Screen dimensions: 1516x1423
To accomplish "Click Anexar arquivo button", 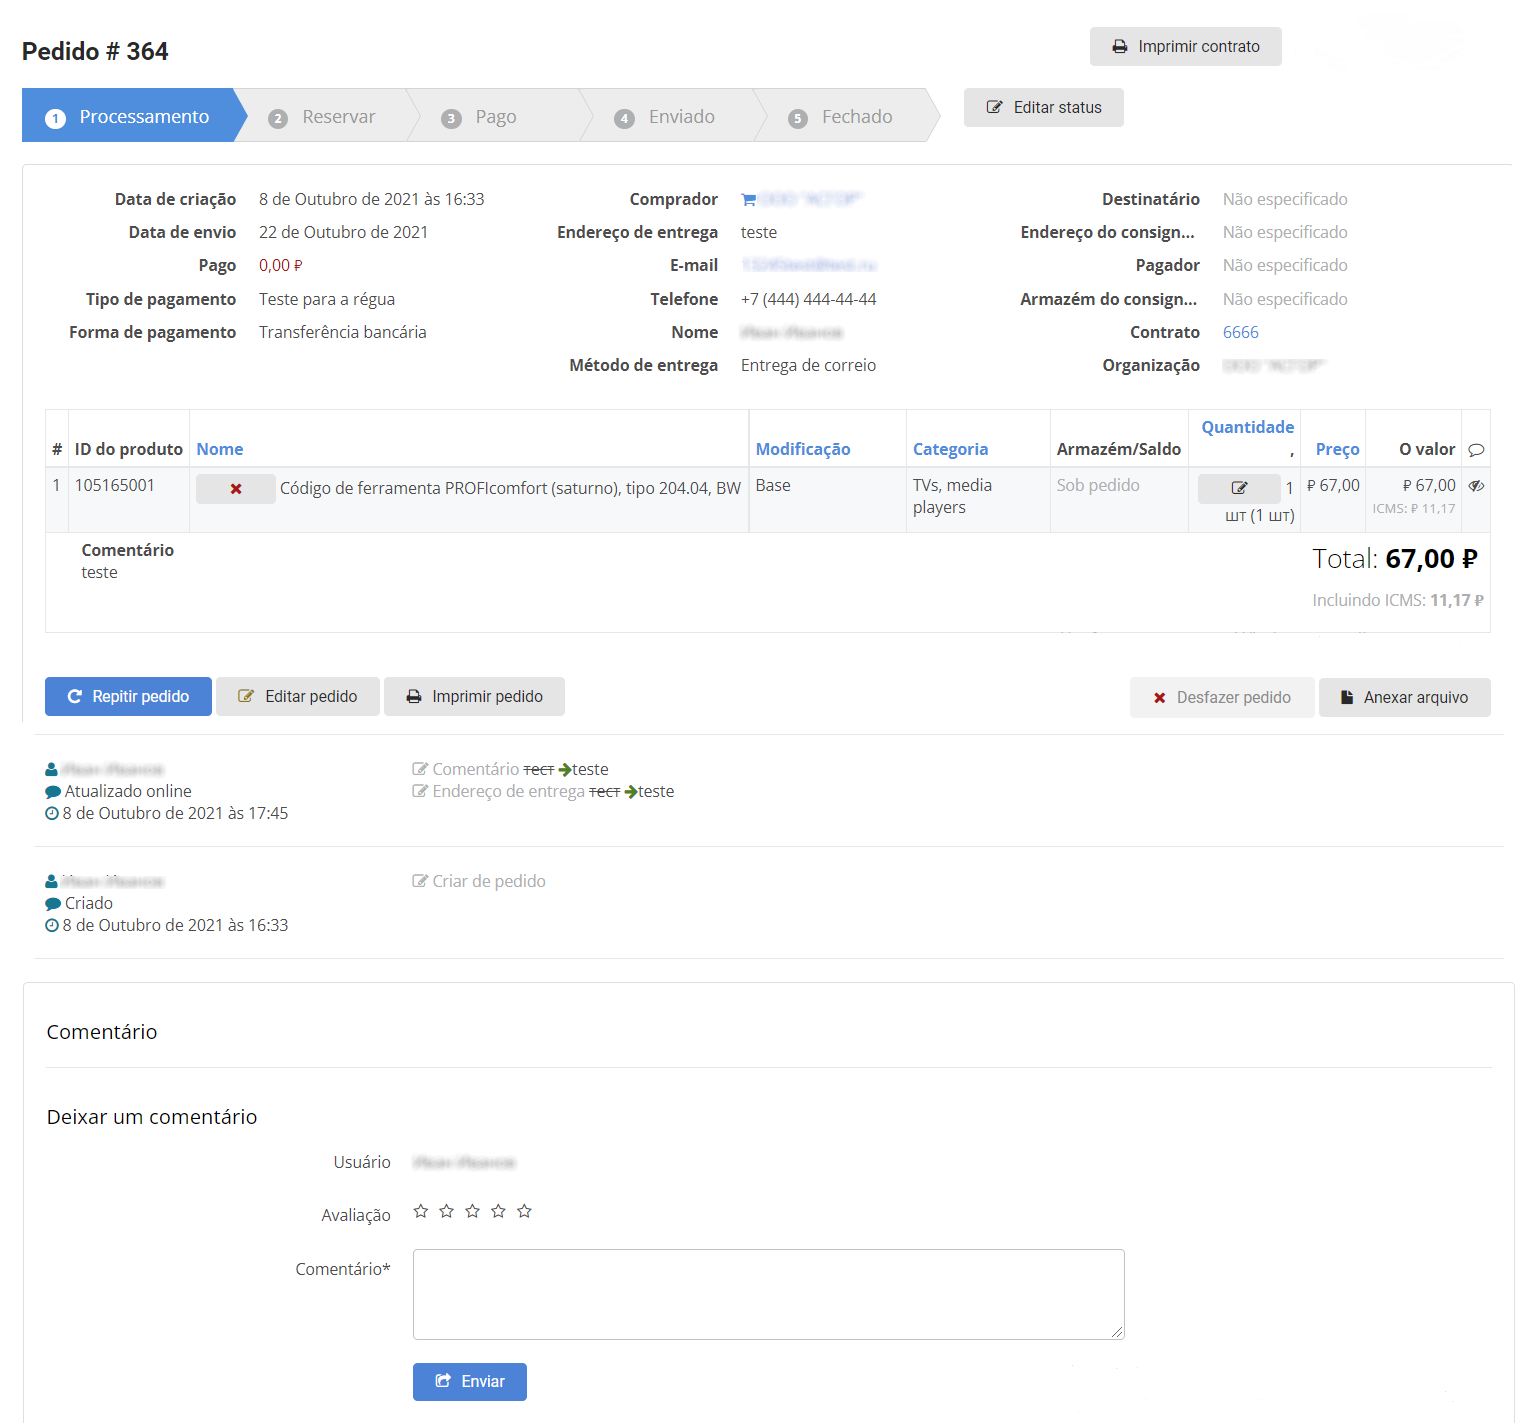I will click(1404, 698).
